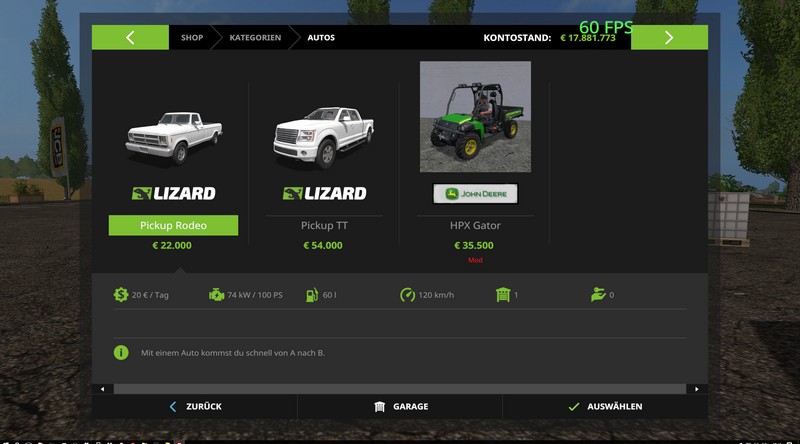Click the green info icon by description
The height and width of the screenshot is (444, 800).
click(x=121, y=353)
